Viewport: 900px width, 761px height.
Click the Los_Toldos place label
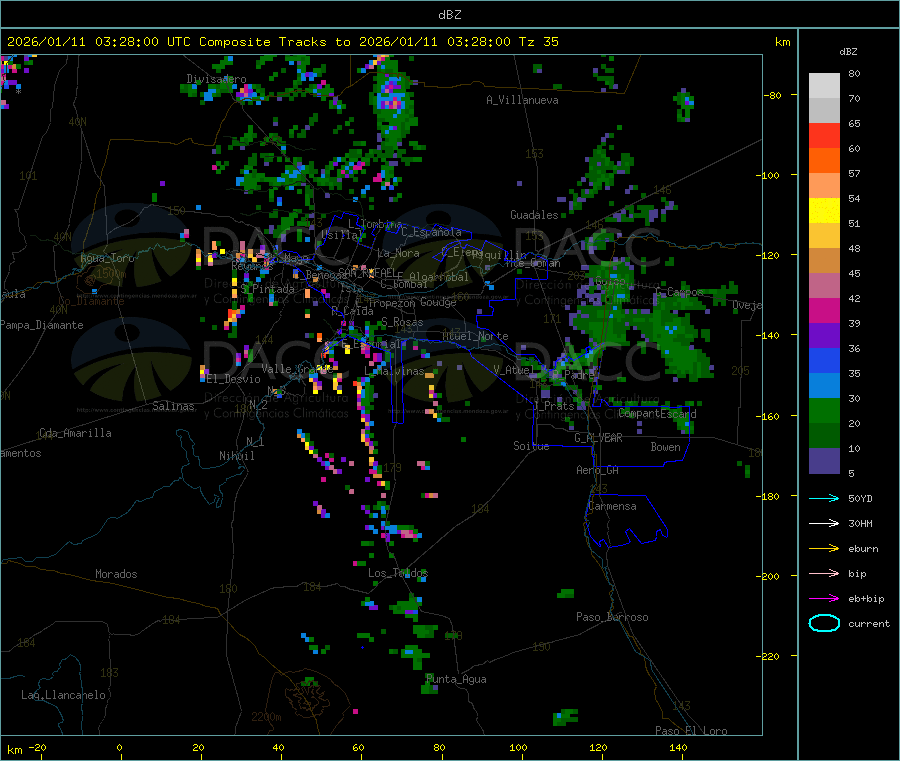(x=398, y=573)
